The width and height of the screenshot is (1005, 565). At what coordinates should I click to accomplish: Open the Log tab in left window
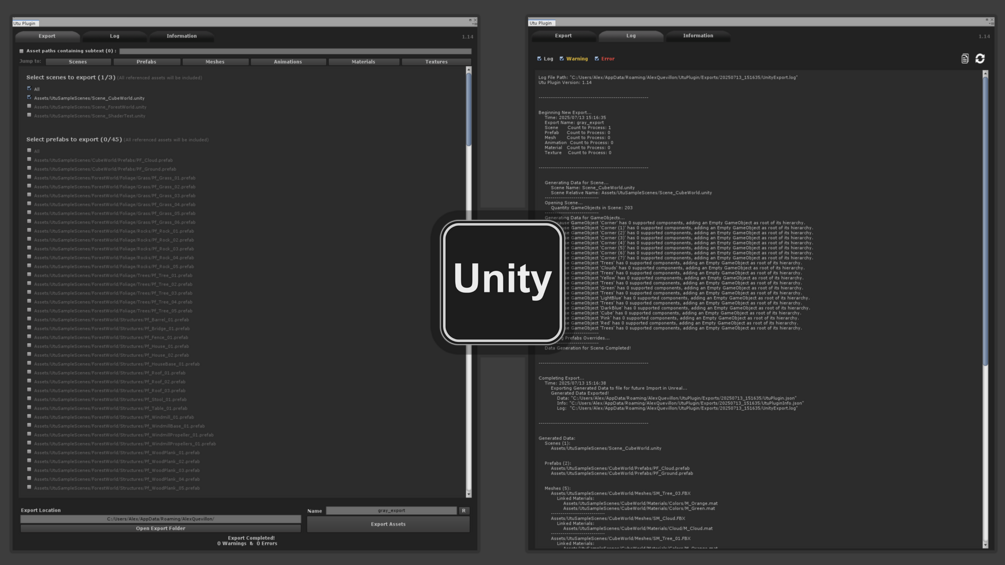pos(115,37)
